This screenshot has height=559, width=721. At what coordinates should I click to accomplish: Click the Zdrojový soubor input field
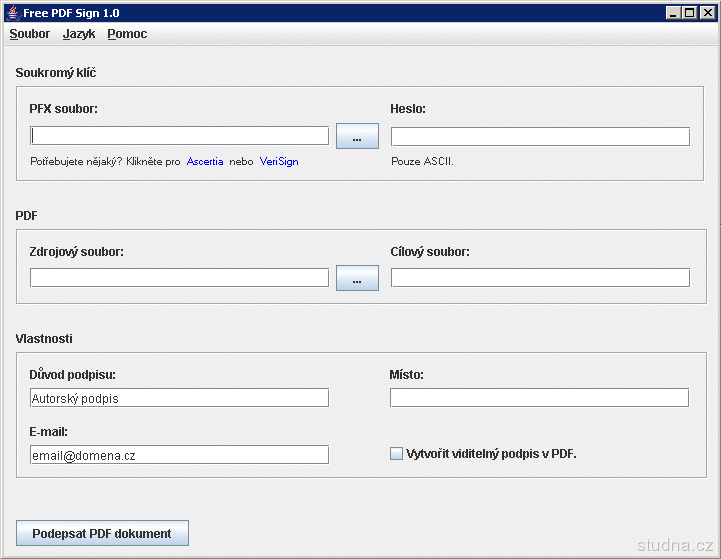click(179, 278)
